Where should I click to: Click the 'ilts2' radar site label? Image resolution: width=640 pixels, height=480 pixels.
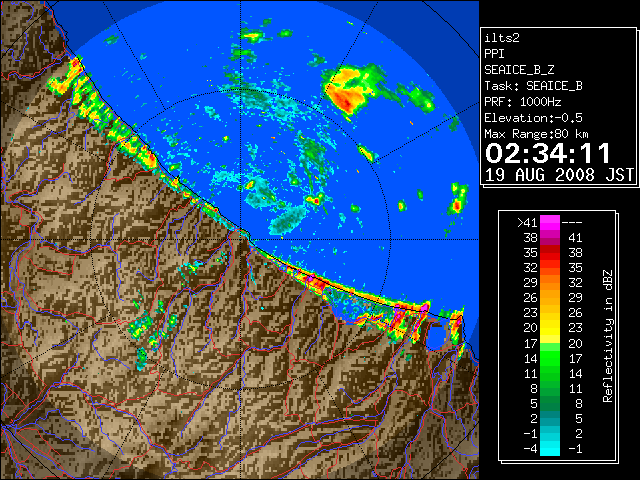(502, 38)
